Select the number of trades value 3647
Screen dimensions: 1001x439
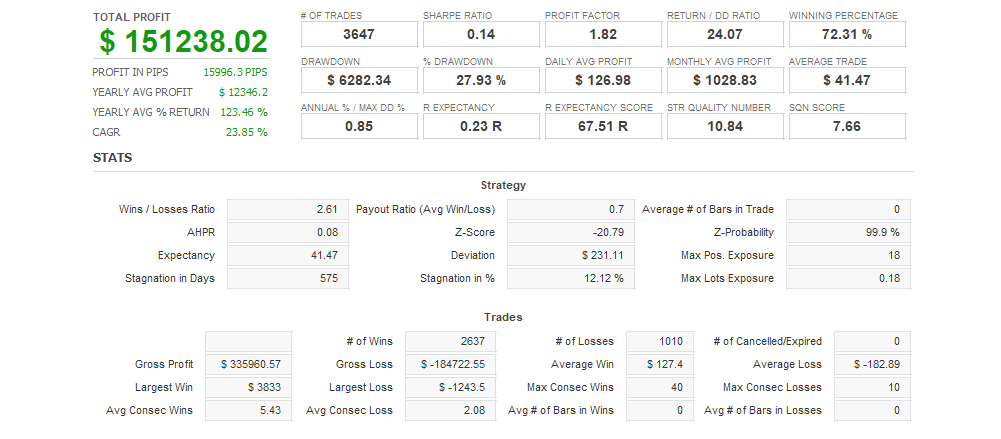tap(359, 35)
